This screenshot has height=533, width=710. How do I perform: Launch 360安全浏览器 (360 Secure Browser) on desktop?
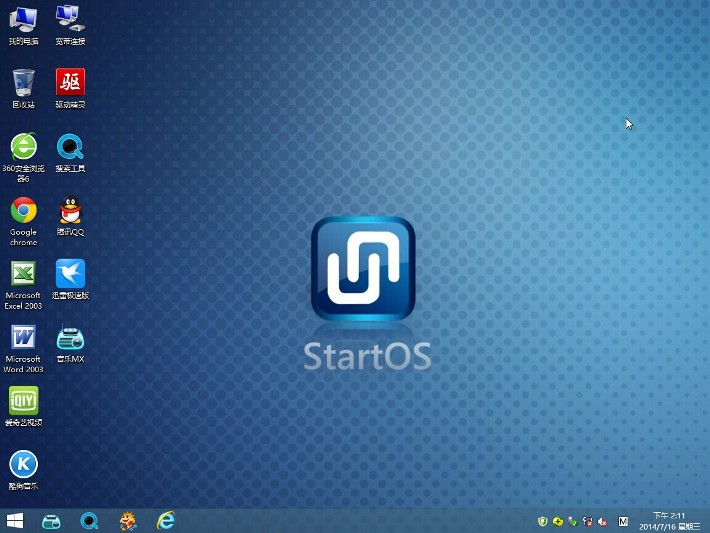pos(23,157)
